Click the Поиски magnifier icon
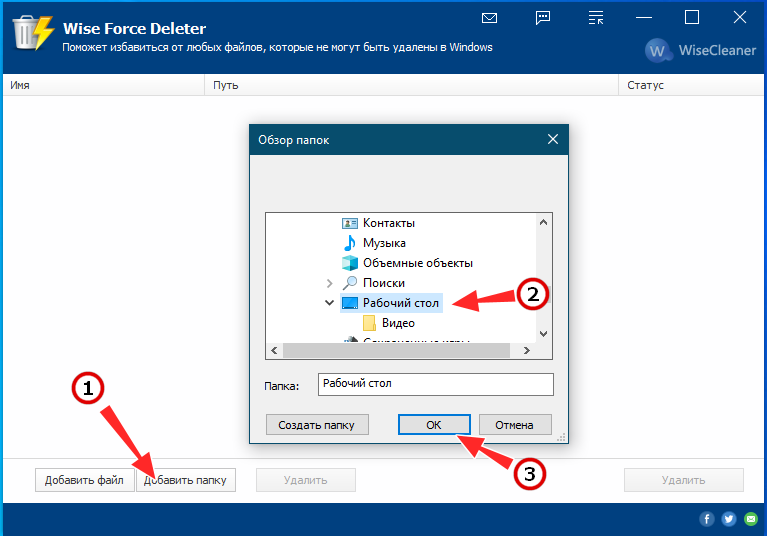This screenshot has width=767, height=536. [349, 283]
